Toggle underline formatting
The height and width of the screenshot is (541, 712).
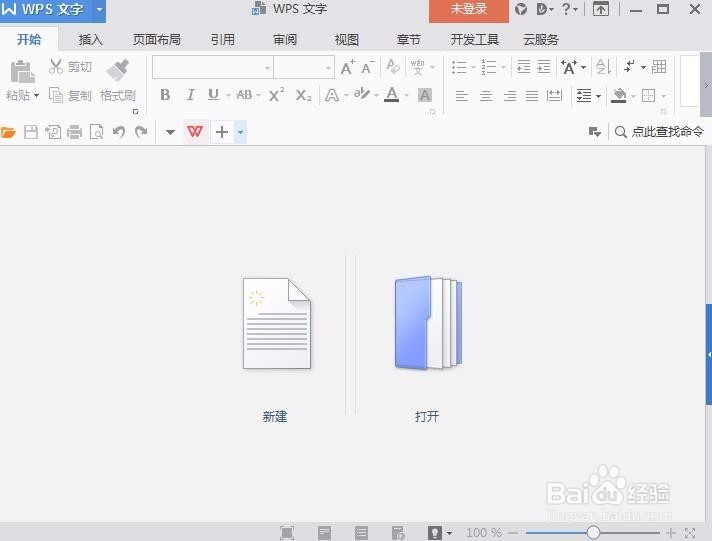[x=213, y=95]
